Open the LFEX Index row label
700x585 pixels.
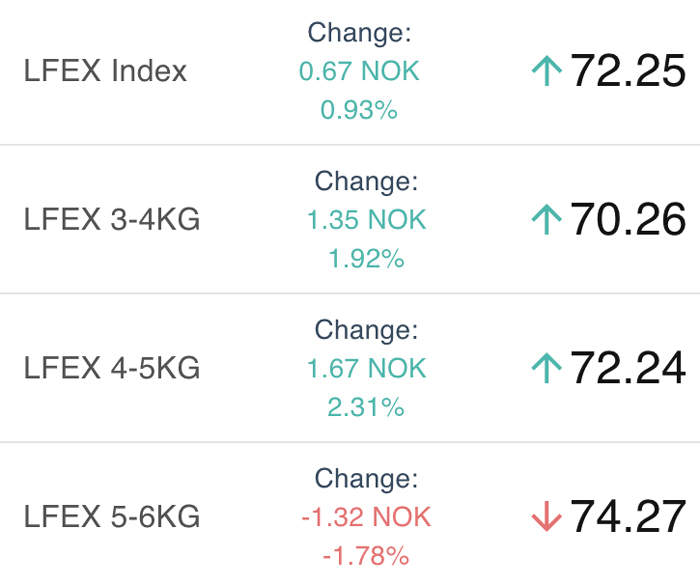click(105, 71)
